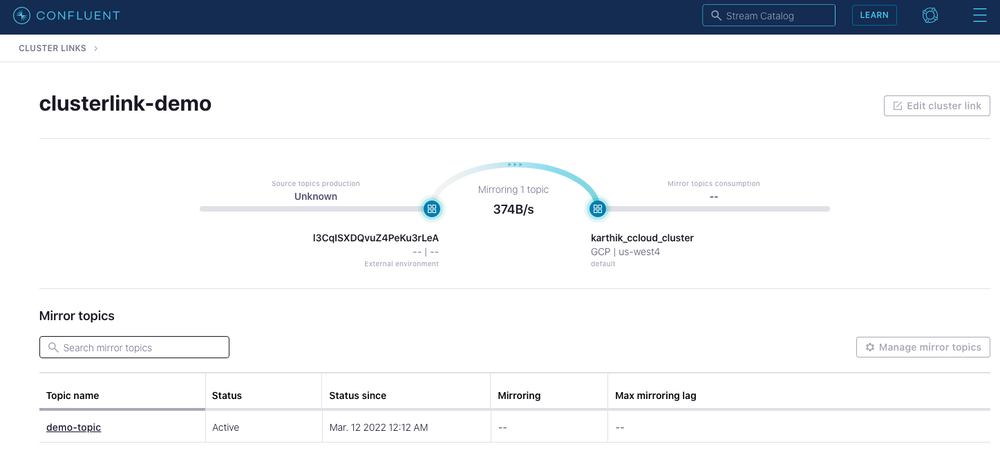The width and height of the screenshot is (1000, 464).
Task: Click the pencil icon on Edit cluster link
Action: 897,106
